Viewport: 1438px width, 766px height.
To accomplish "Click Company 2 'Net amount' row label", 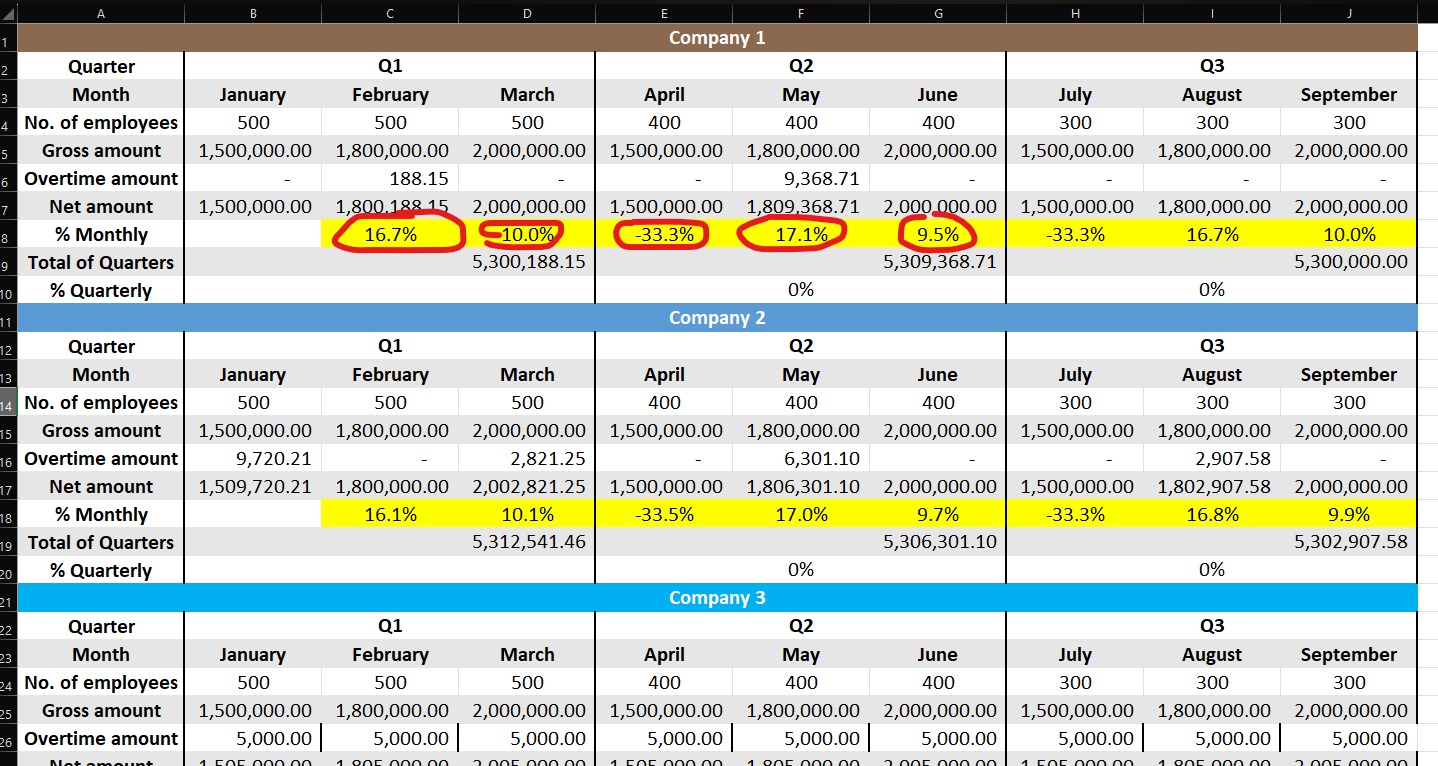I will click(x=101, y=487).
